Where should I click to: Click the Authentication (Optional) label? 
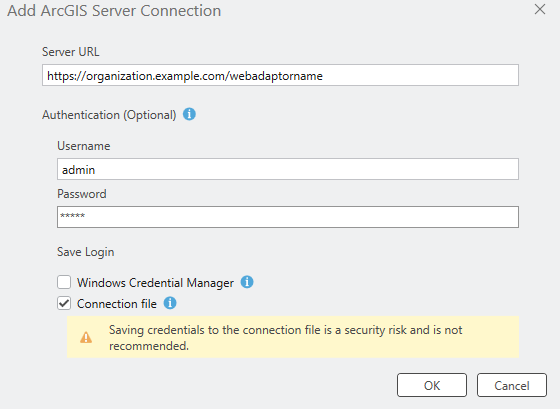(109, 115)
